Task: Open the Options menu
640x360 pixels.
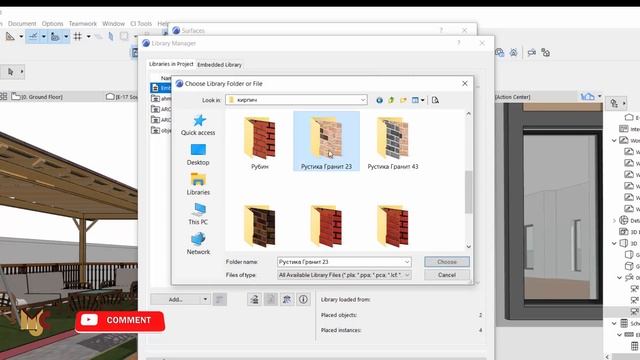Action: point(52,24)
